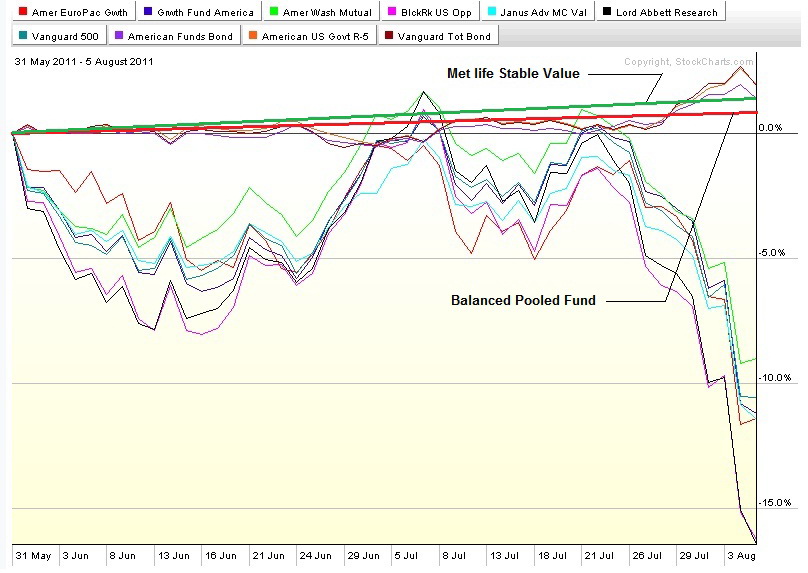Click the teal Vanguard 500 swatch

(22, 35)
